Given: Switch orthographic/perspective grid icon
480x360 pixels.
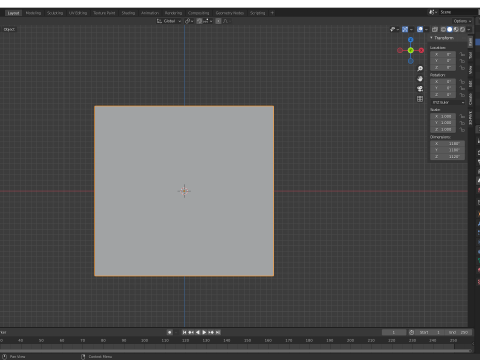Looking at the screenshot, I should click(420, 99).
